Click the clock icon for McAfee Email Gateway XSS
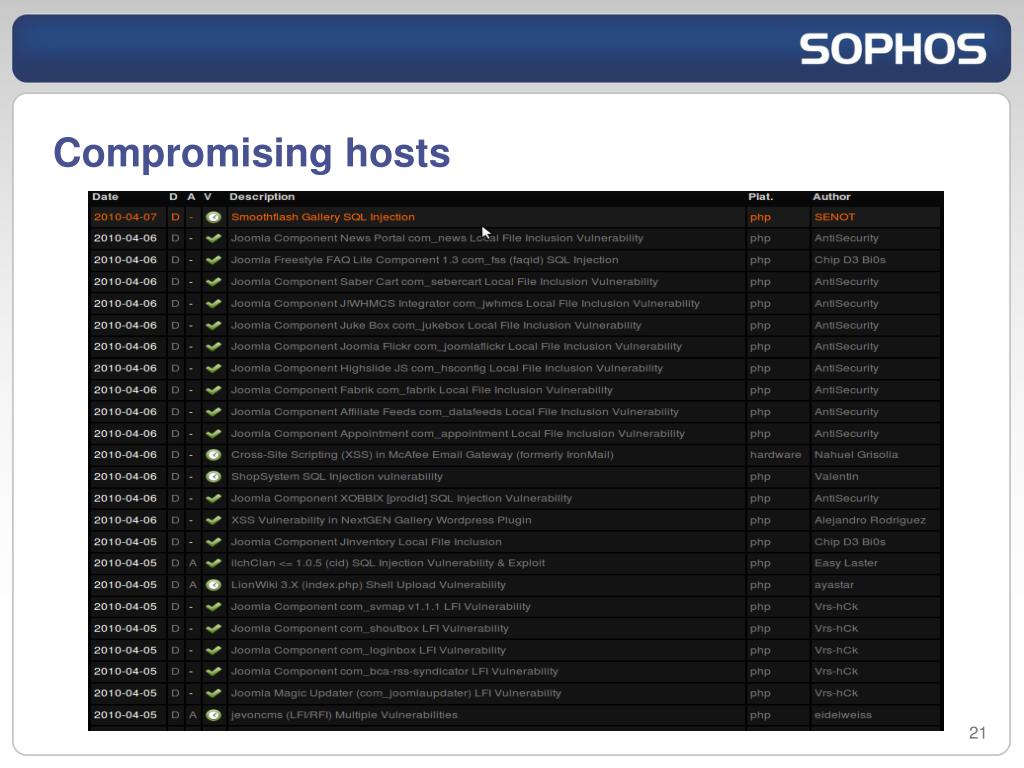 coord(214,455)
